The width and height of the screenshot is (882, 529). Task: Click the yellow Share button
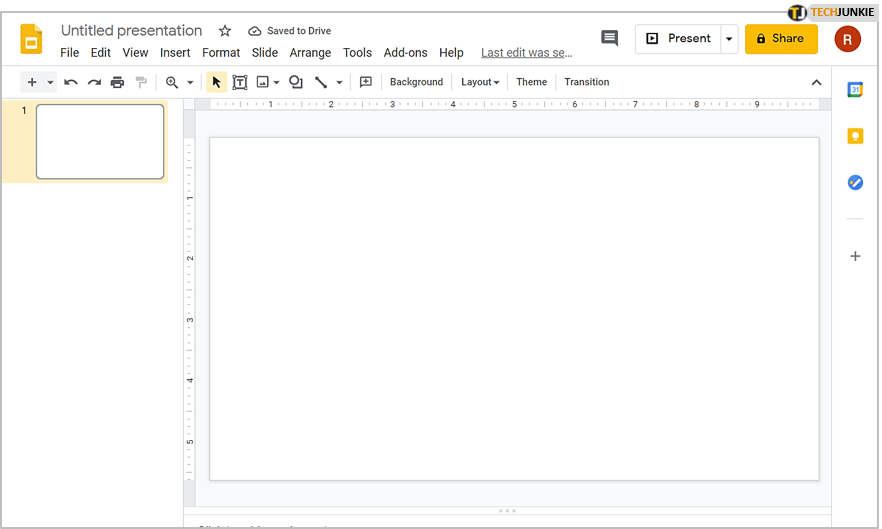[780, 39]
